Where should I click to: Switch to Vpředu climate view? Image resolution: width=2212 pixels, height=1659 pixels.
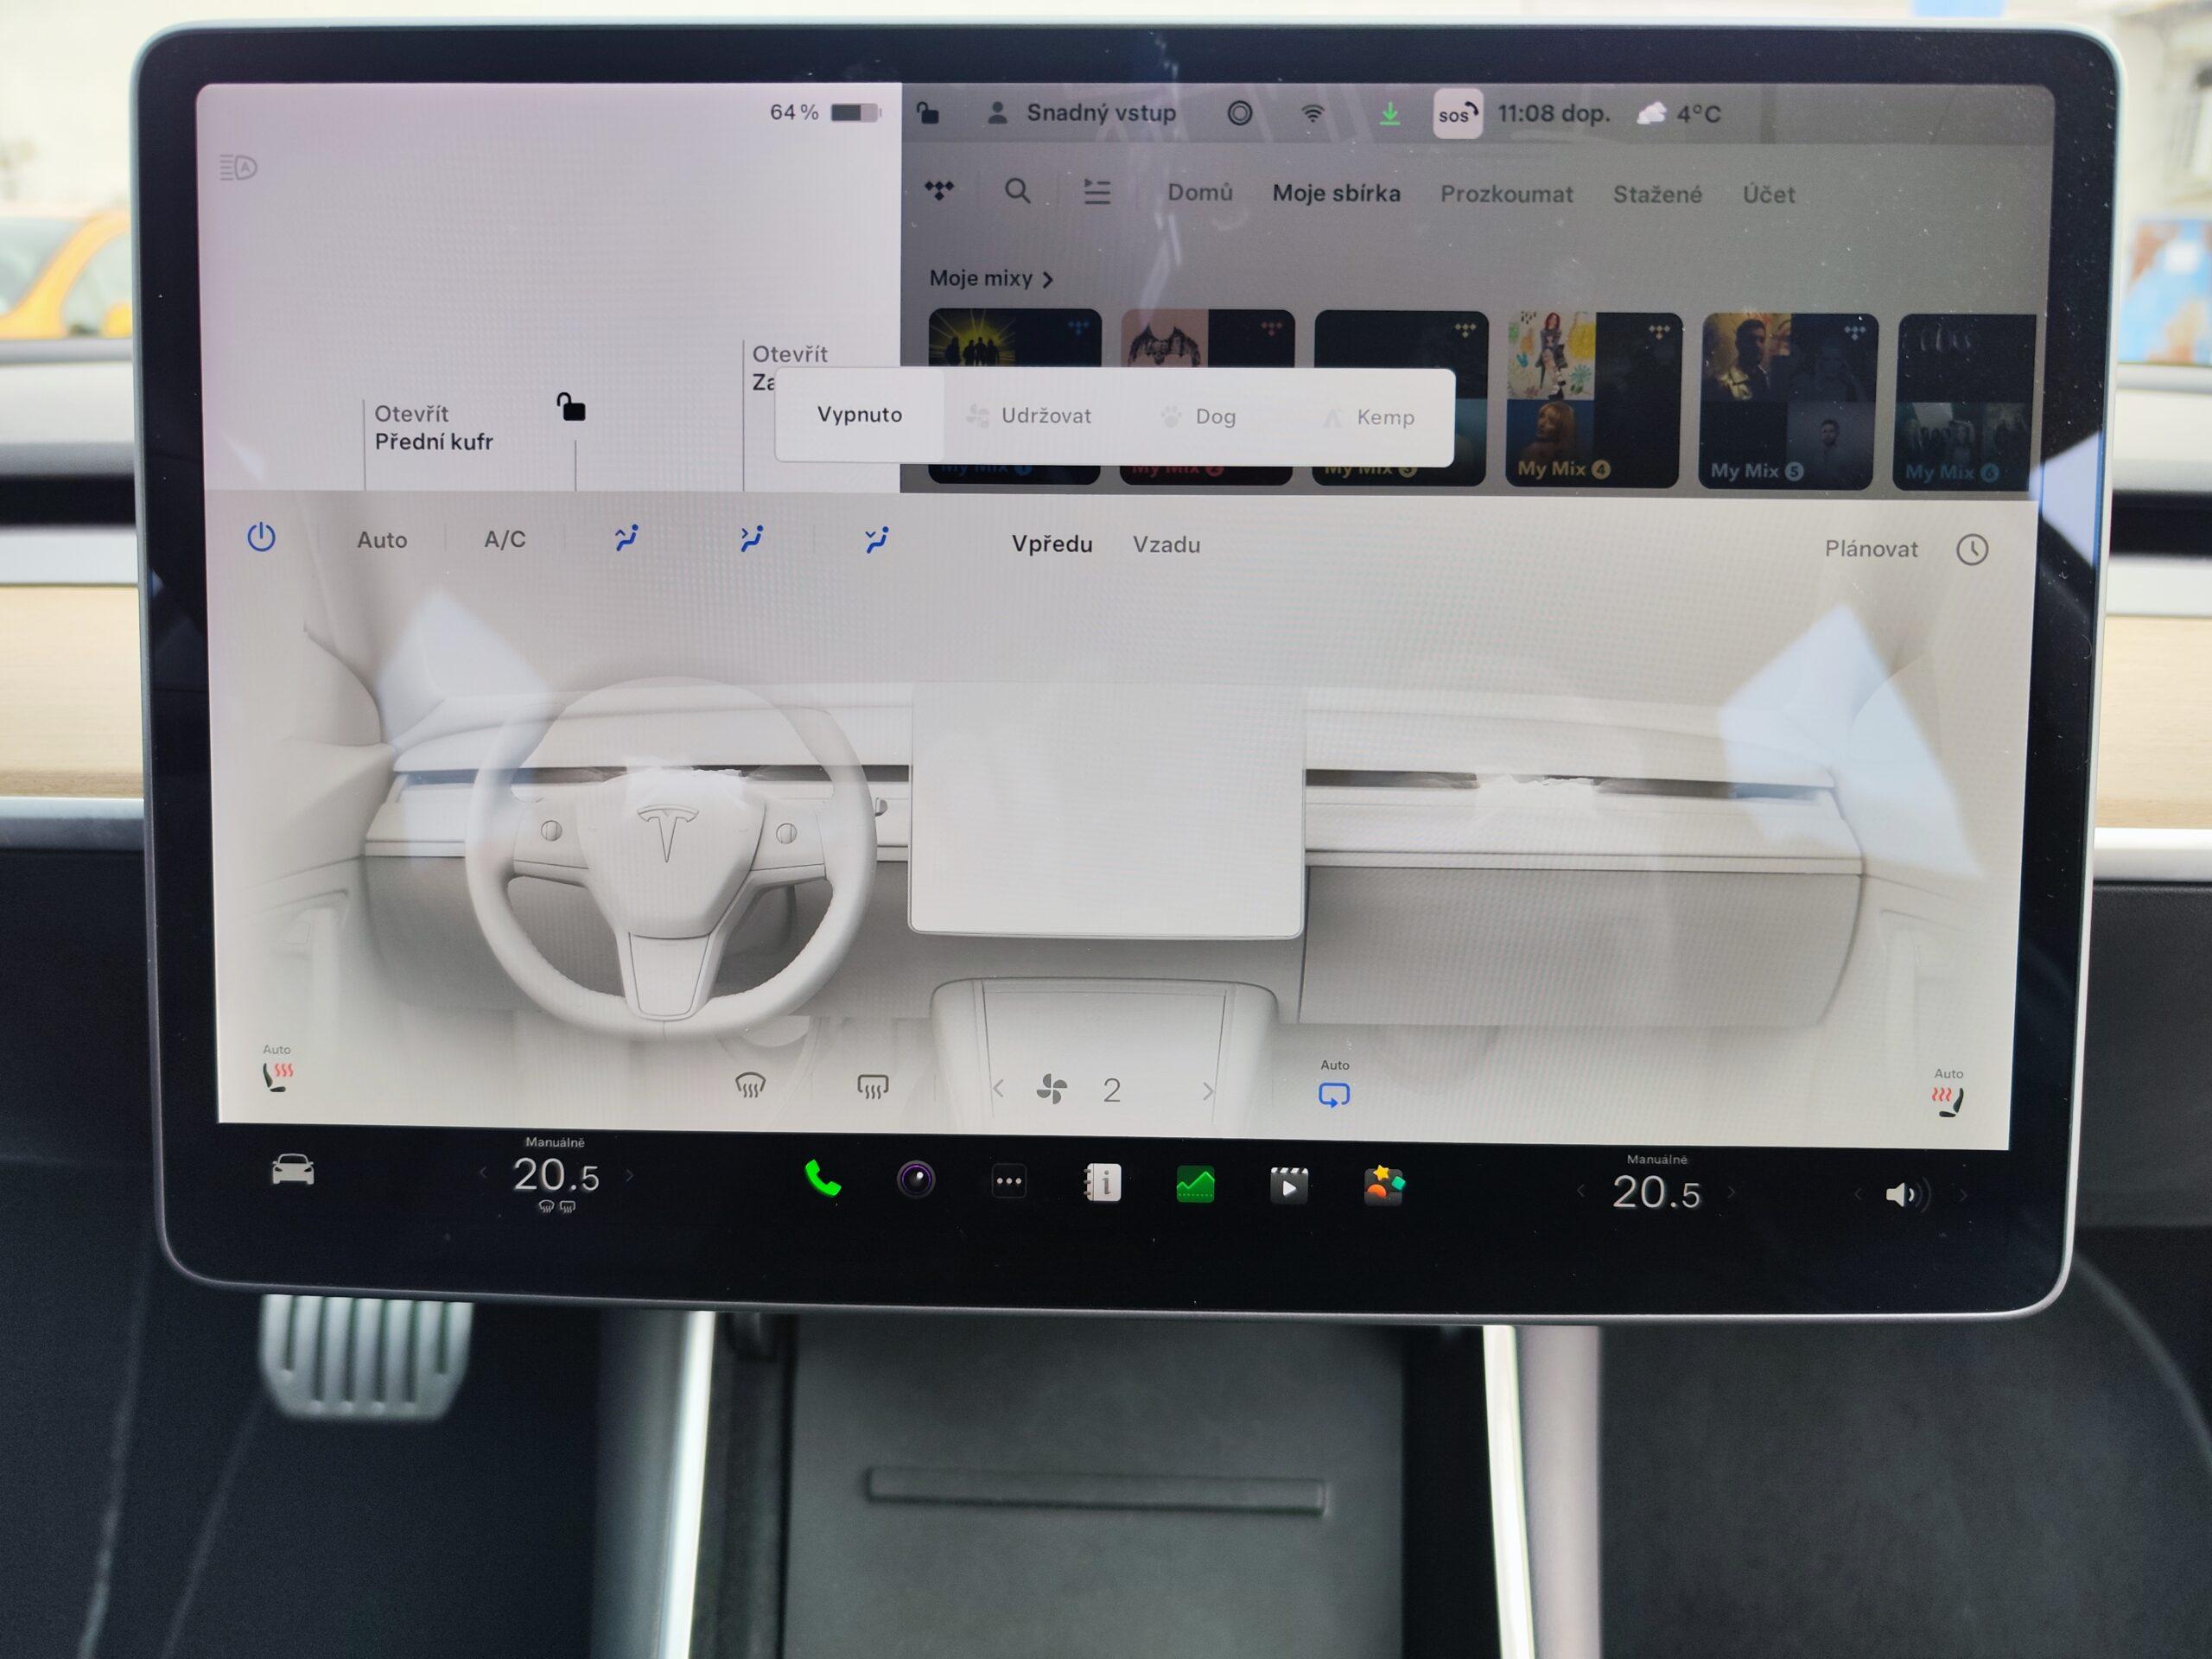[x=1052, y=544]
